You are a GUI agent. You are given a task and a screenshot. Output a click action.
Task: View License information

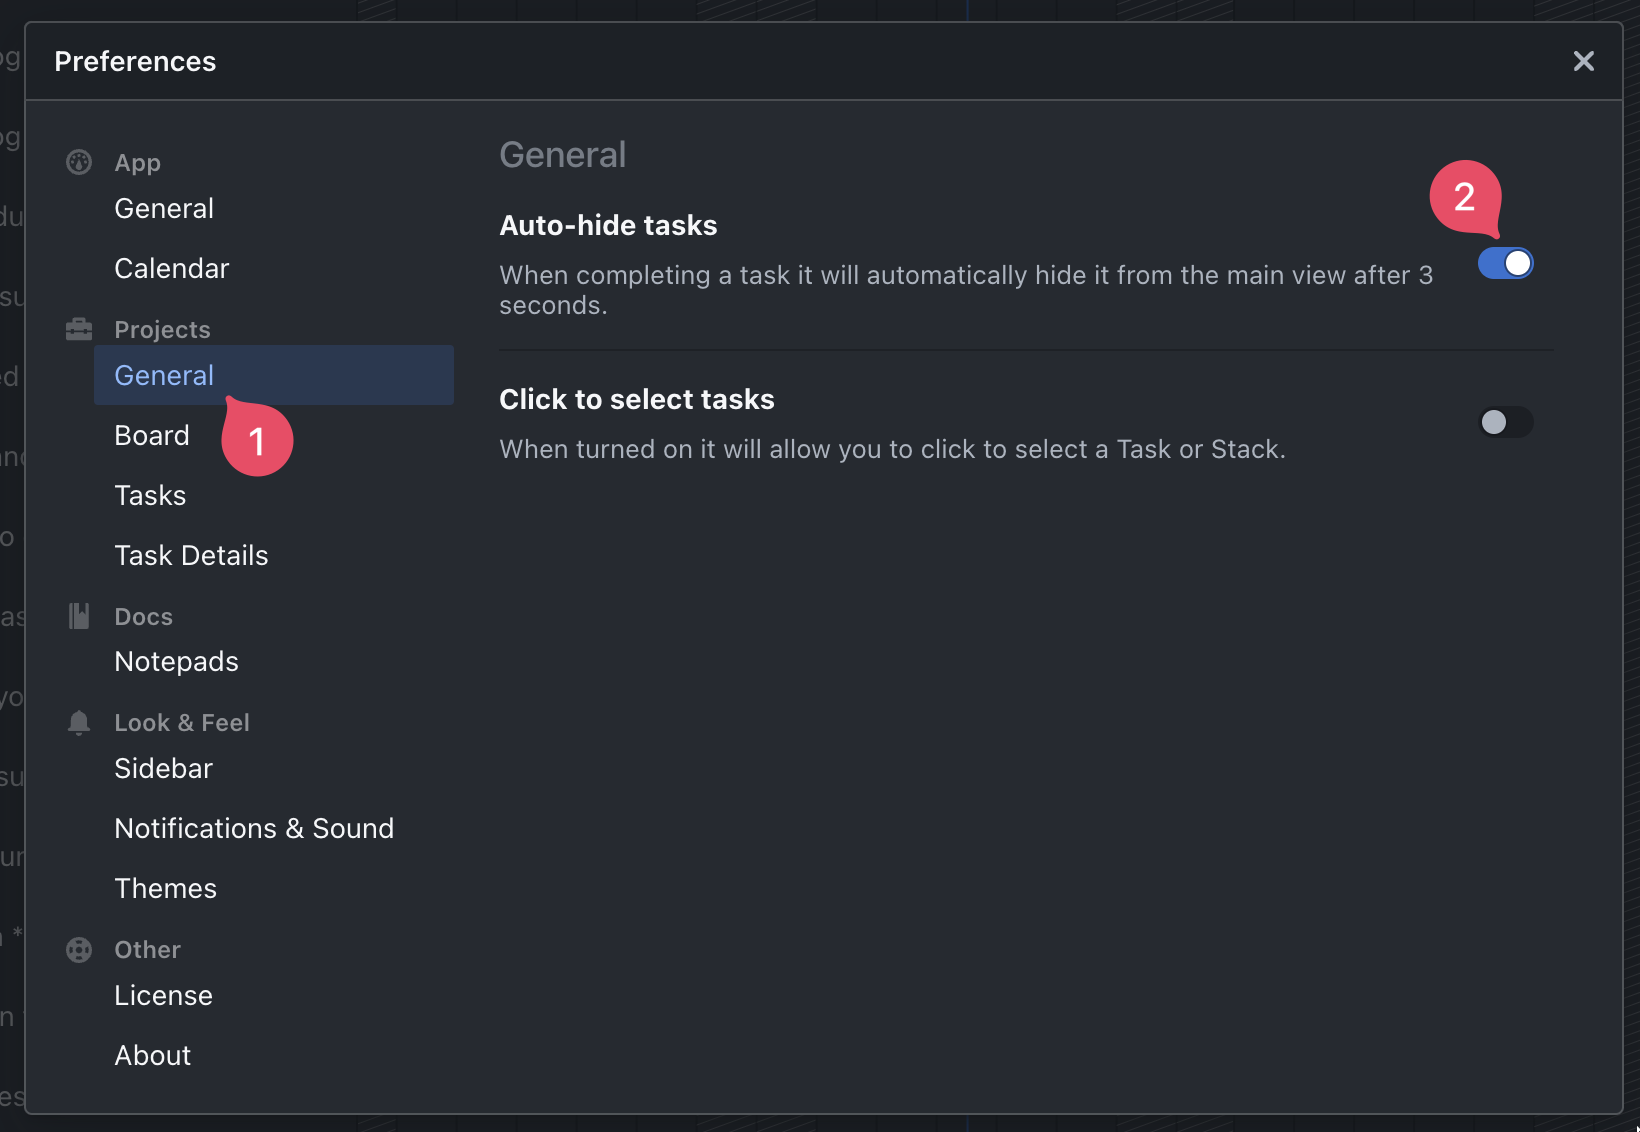click(x=163, y=995)
